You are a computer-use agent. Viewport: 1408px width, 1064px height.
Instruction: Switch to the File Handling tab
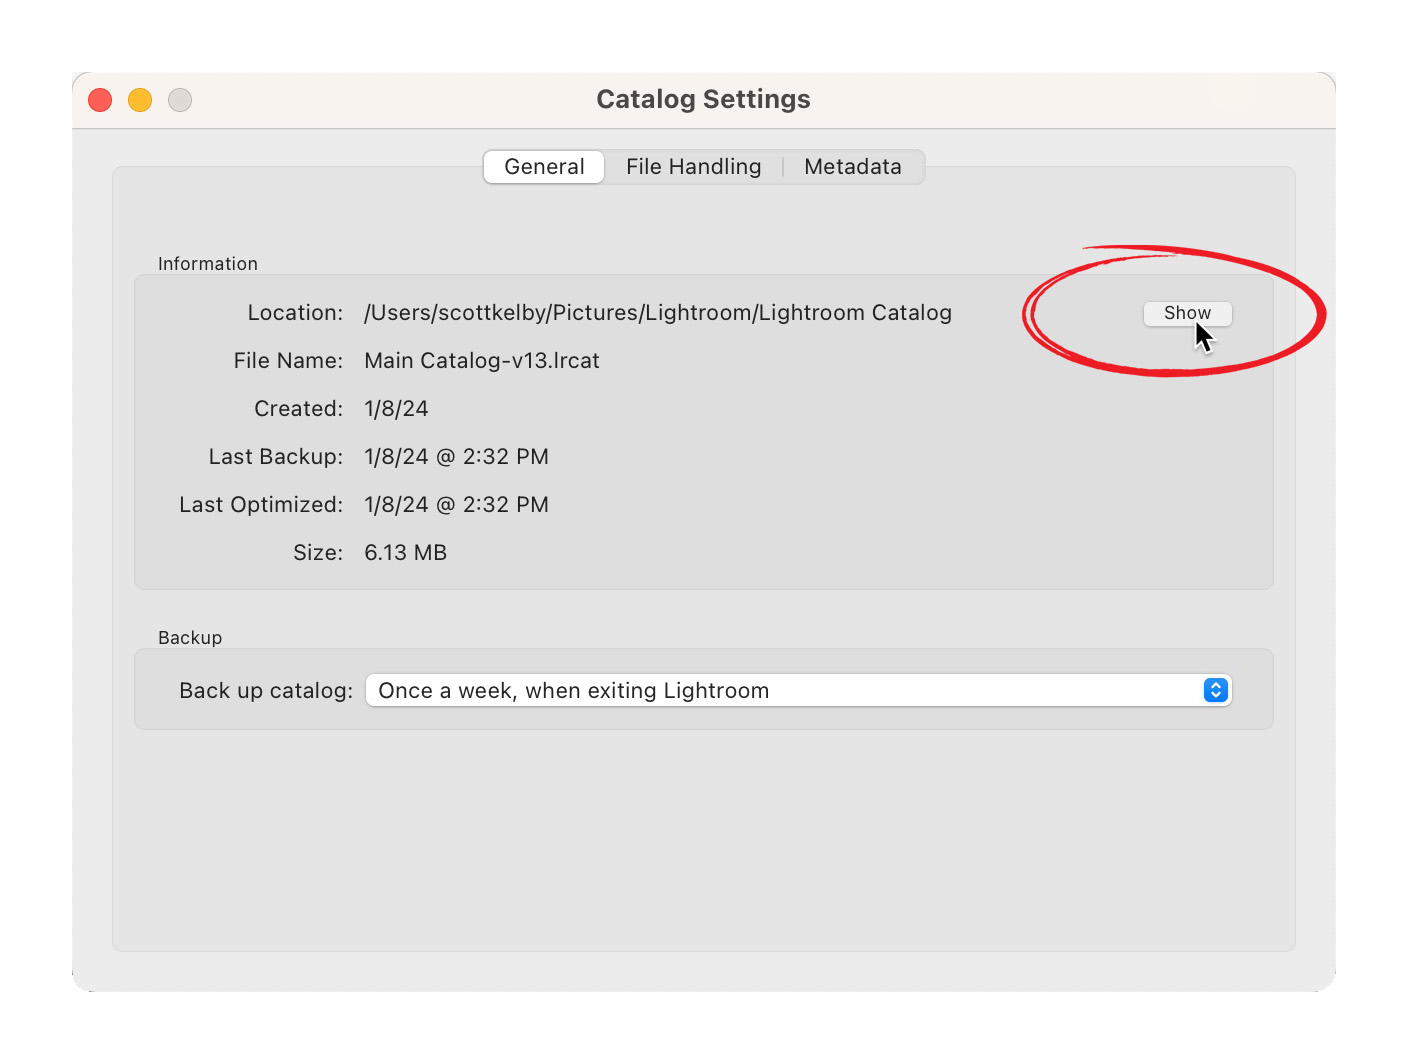click(694, 166)
